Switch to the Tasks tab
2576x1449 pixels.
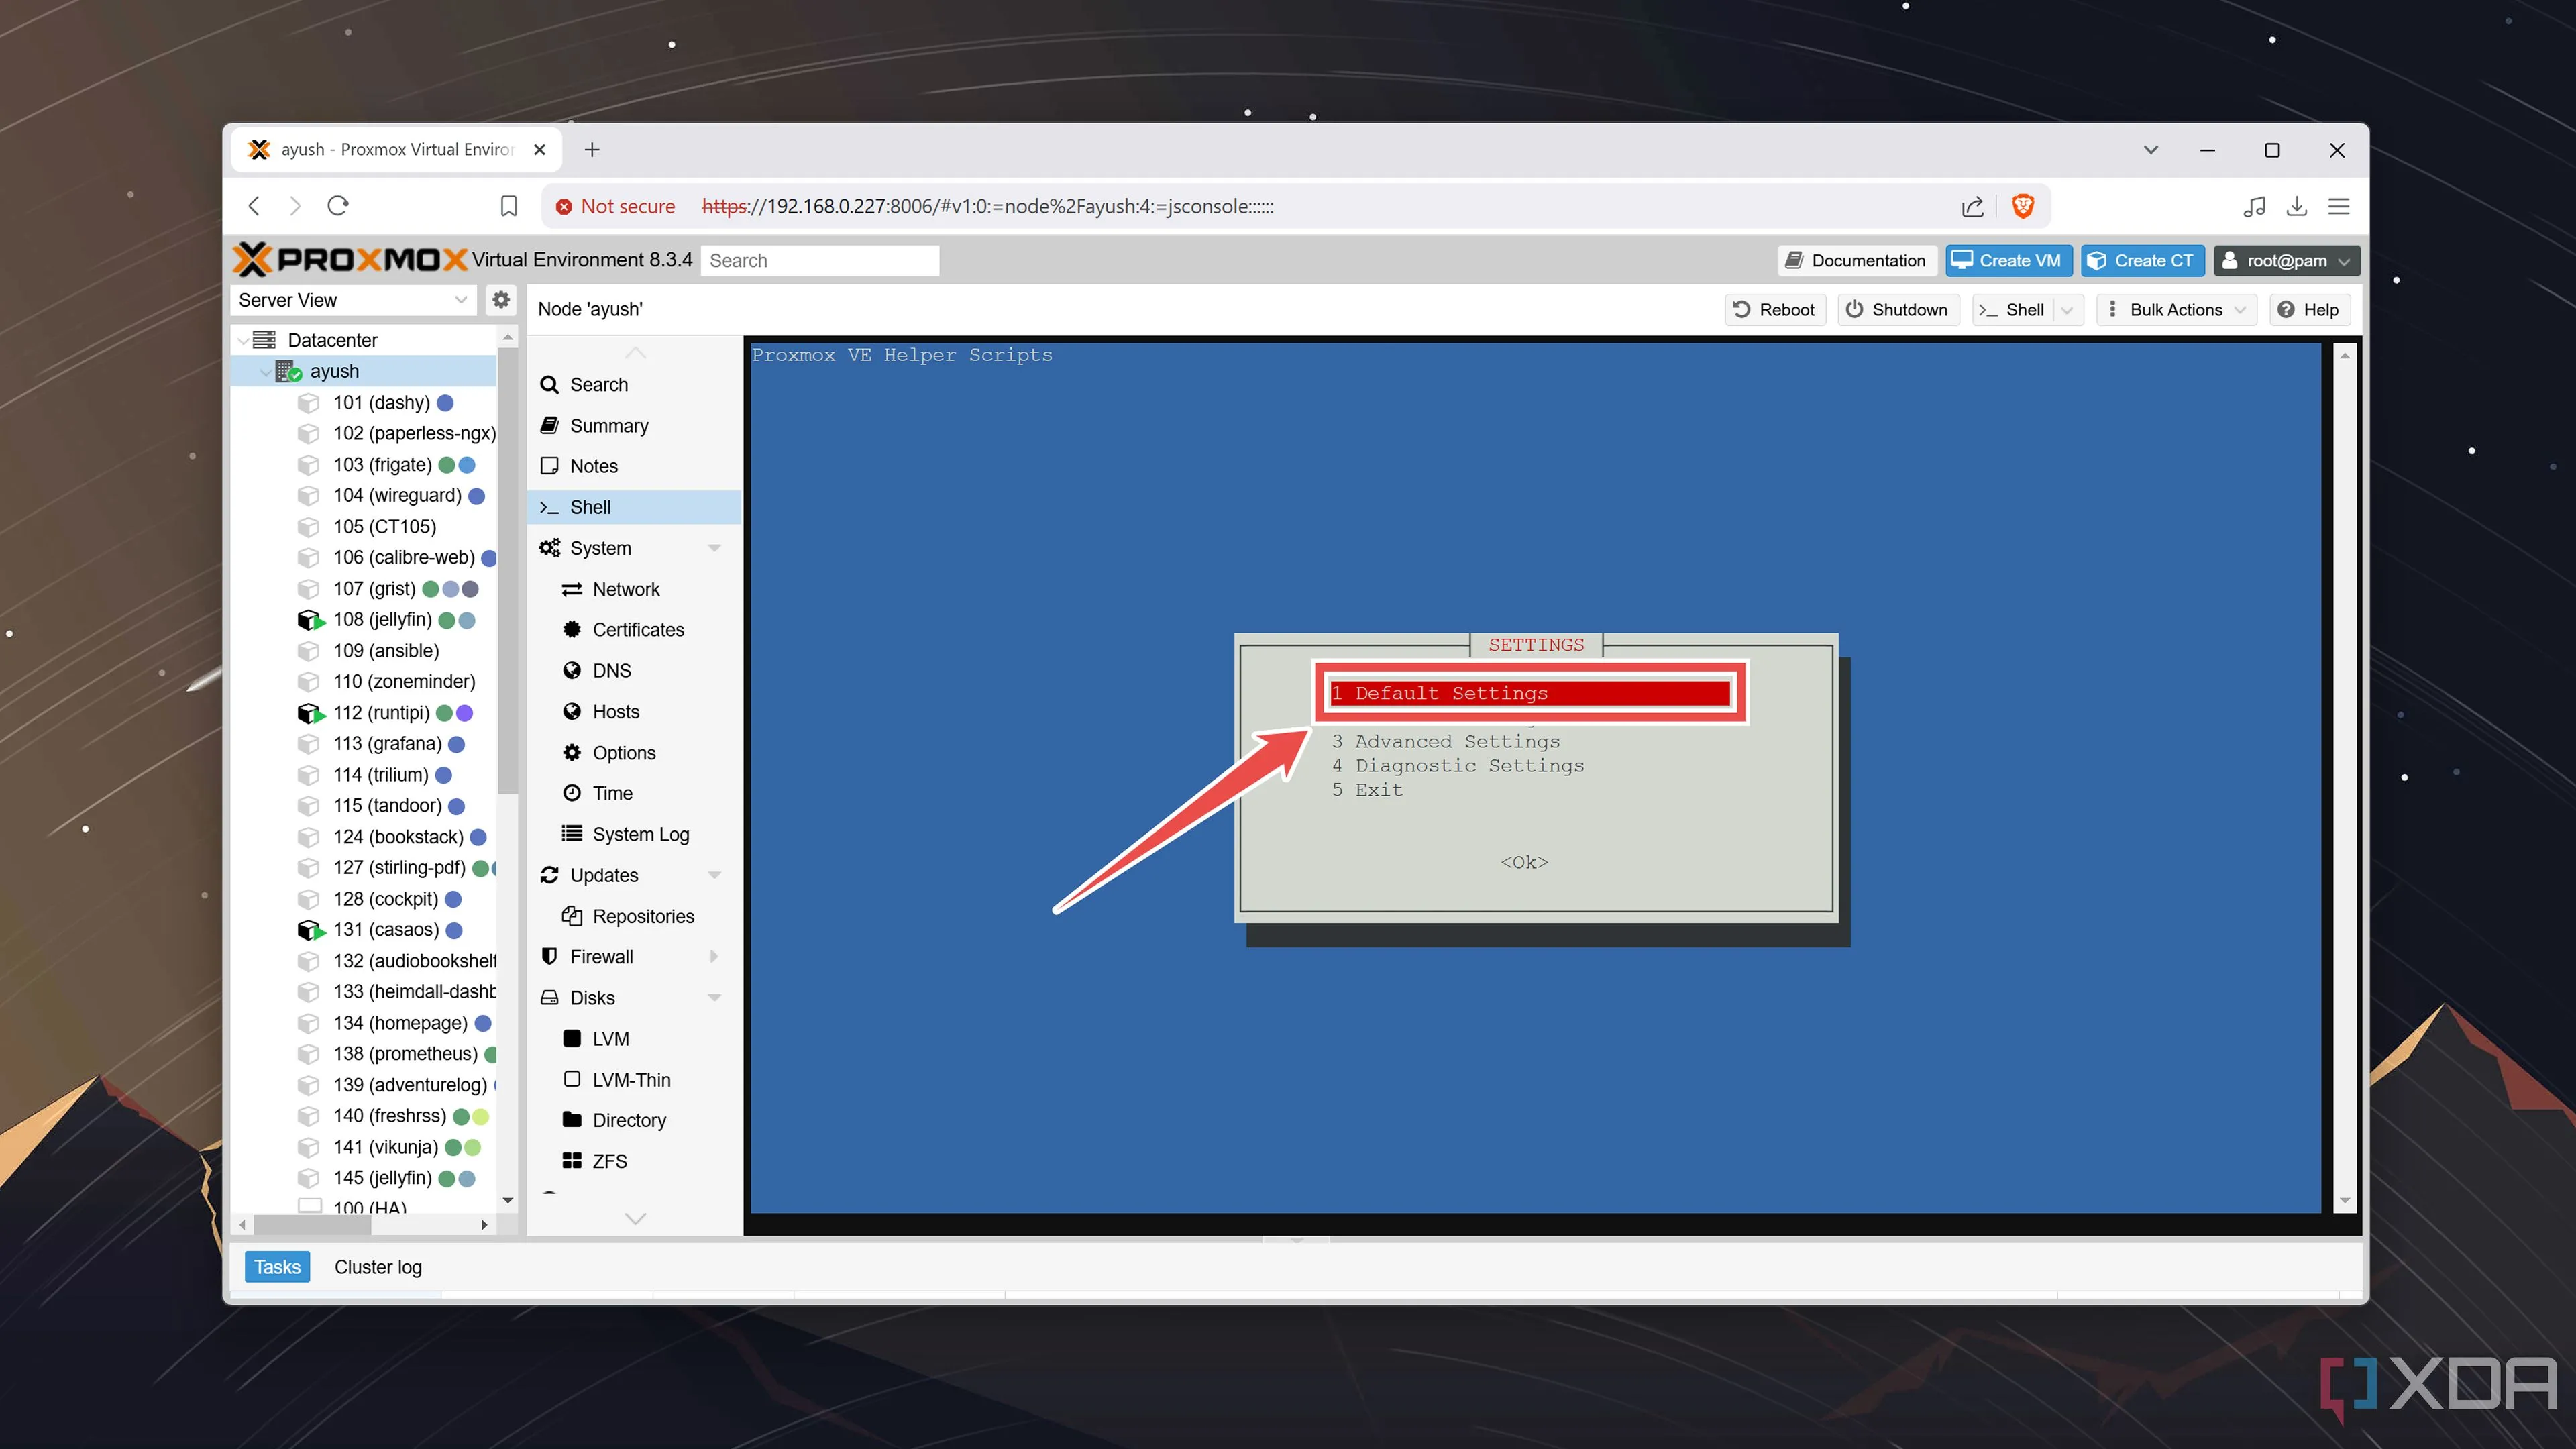tap(277, 1267)
